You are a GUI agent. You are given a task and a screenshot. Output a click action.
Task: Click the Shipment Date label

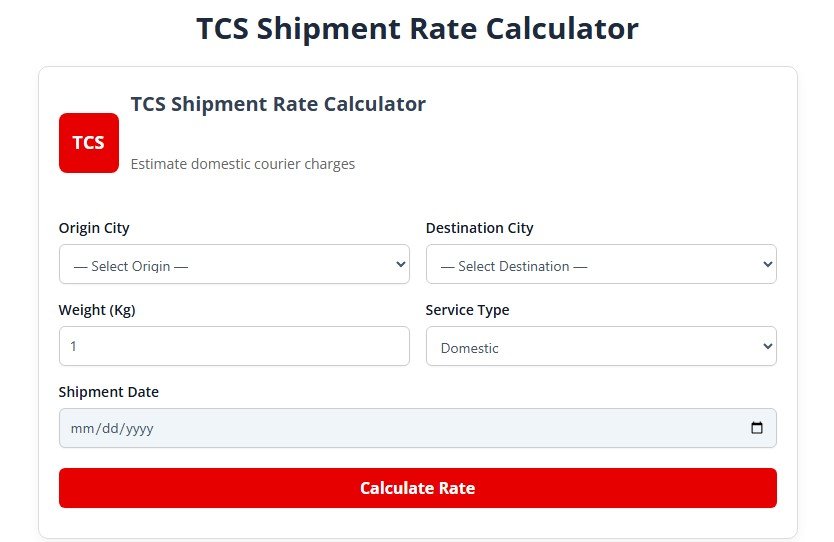[x=108, y=392]
